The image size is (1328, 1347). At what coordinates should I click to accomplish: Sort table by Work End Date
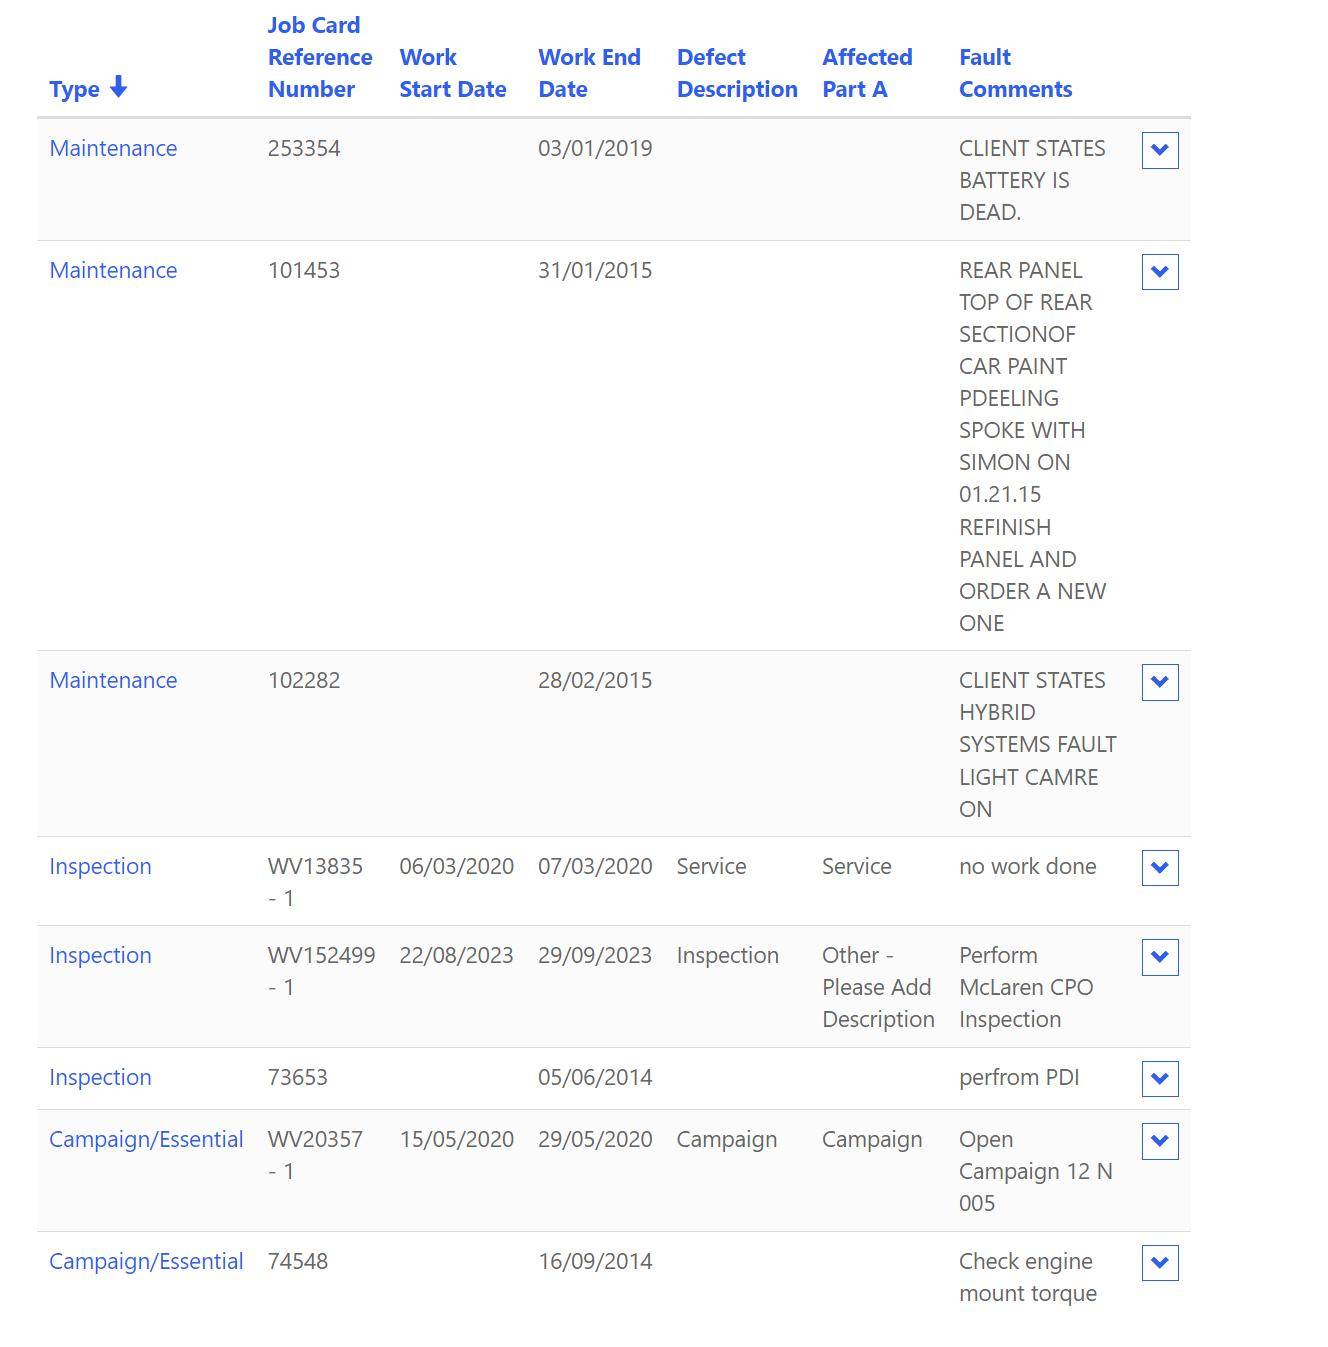coord(589,73)
